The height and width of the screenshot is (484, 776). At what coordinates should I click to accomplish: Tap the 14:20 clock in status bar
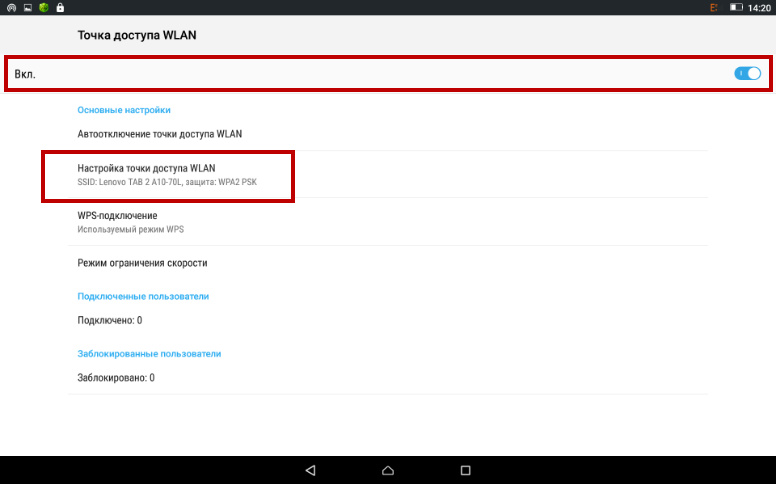click(759, 7)
